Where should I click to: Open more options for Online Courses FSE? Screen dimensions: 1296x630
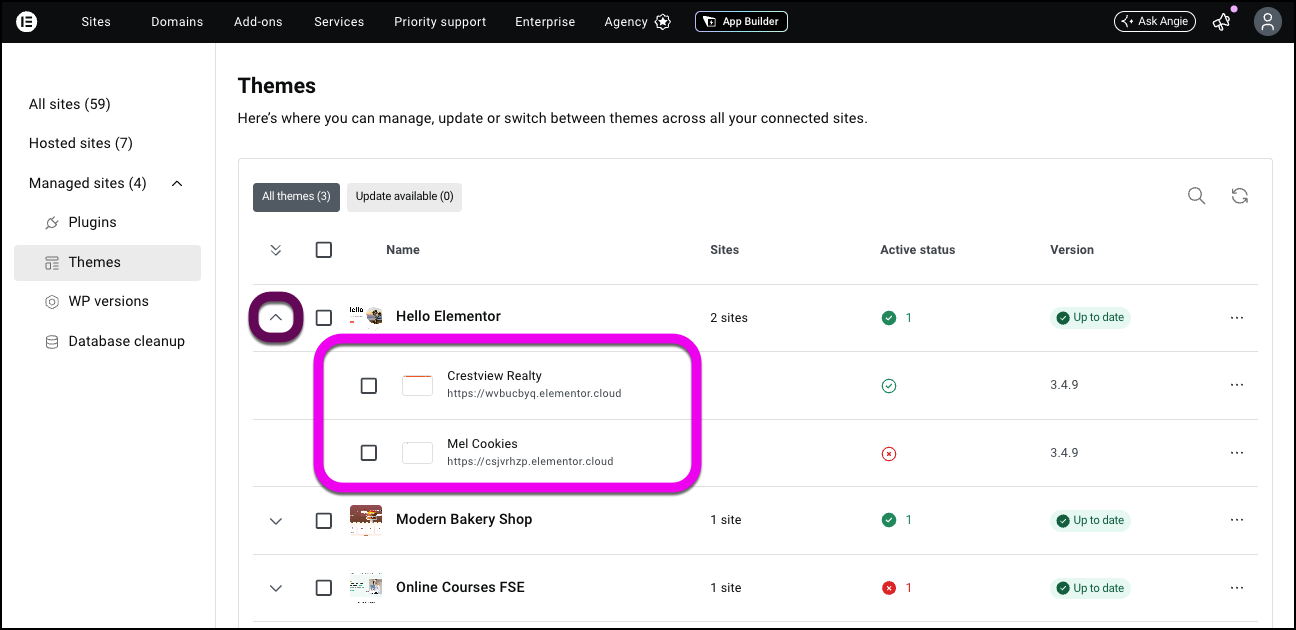point(1237,588)
